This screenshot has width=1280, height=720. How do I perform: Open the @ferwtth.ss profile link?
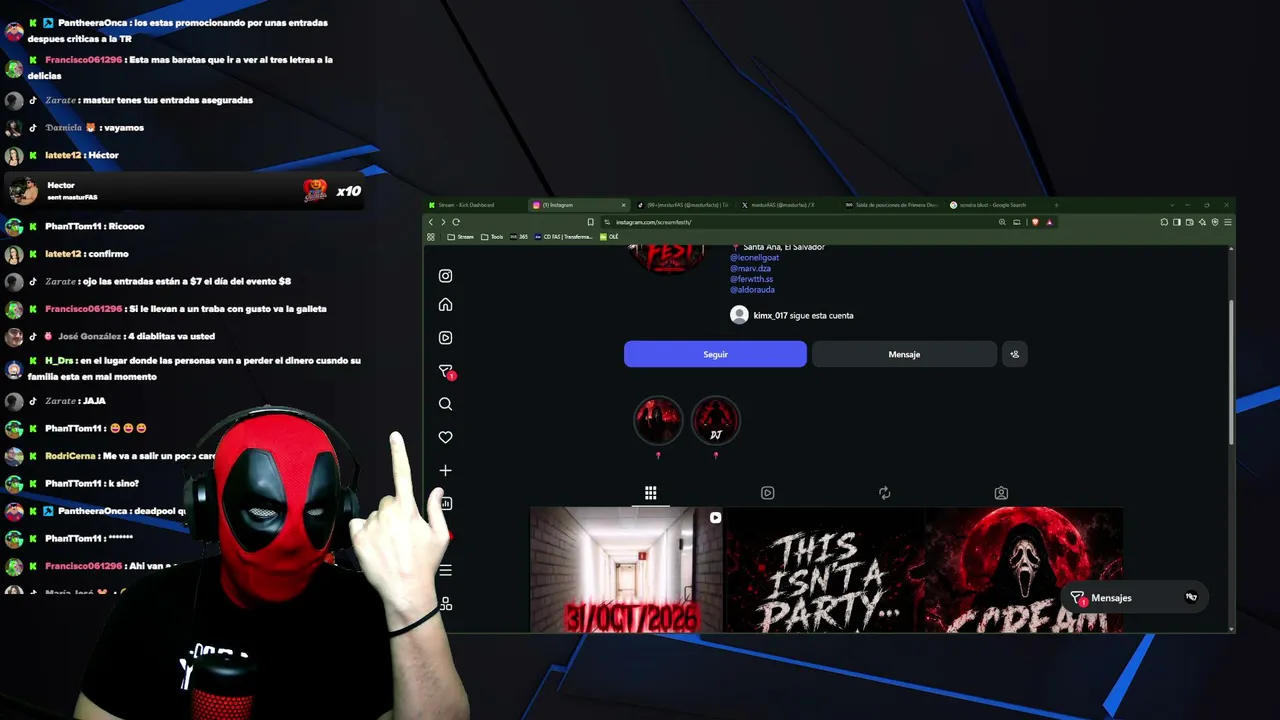pos(751,279)
